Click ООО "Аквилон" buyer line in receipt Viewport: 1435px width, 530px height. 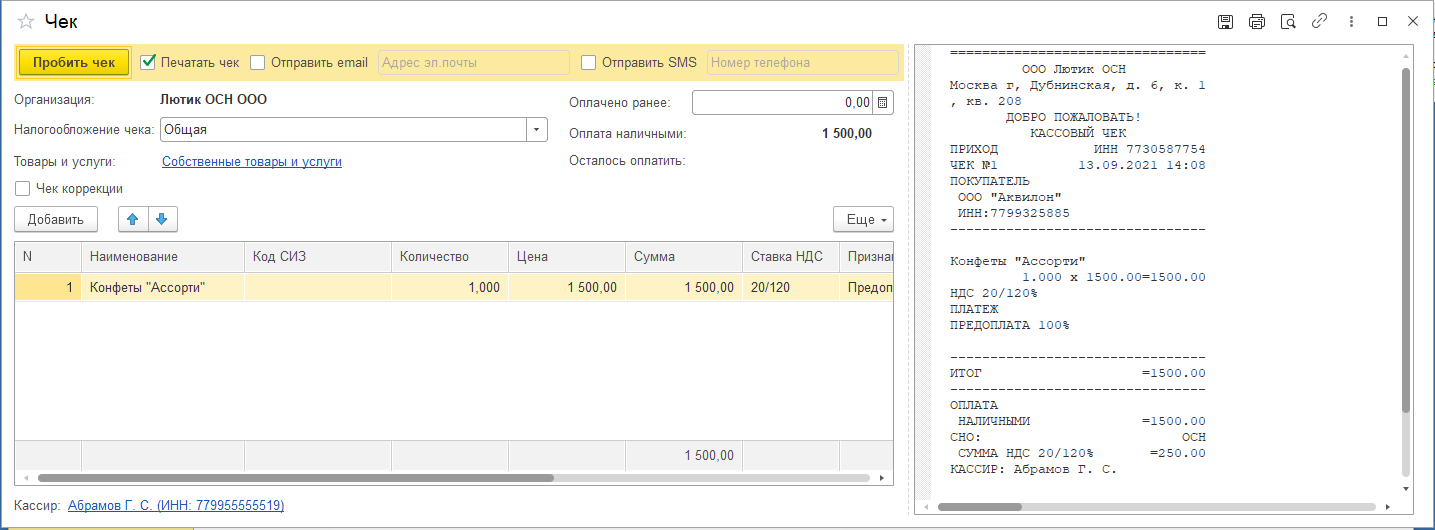point(1010,197)
